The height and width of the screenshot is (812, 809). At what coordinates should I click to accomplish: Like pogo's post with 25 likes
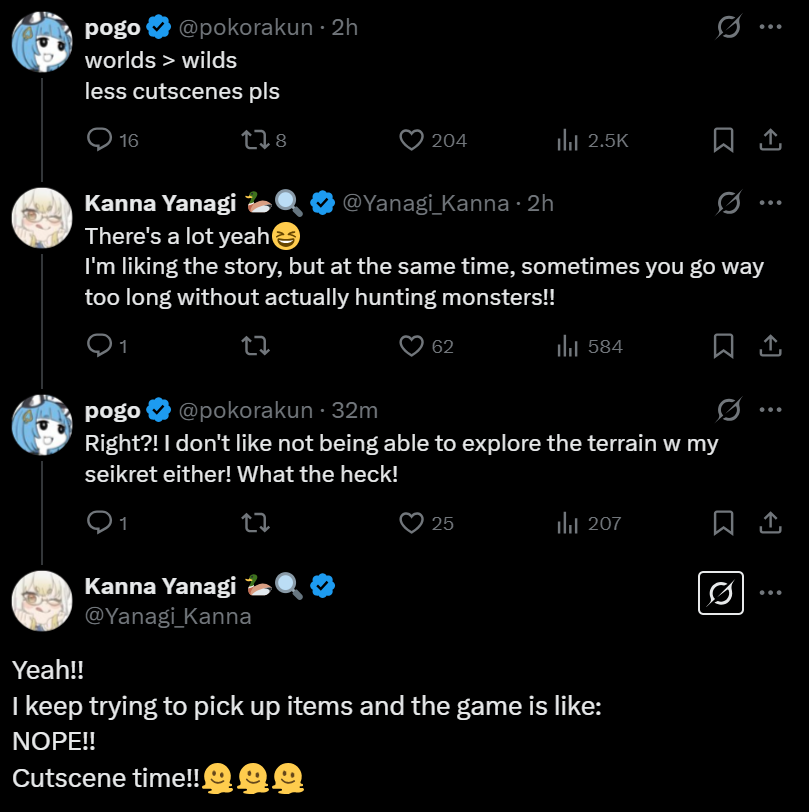tap(412, 522)
